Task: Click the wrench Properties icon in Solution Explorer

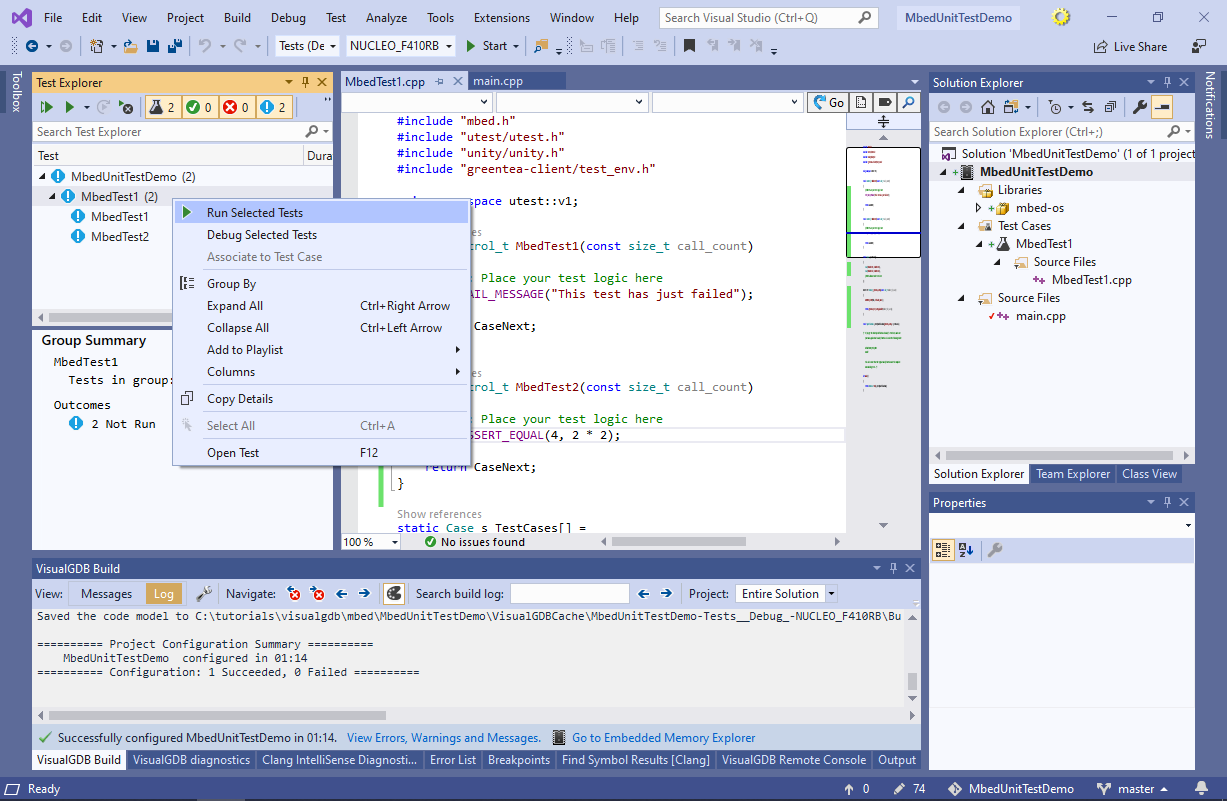Action: coord(1139,107)
